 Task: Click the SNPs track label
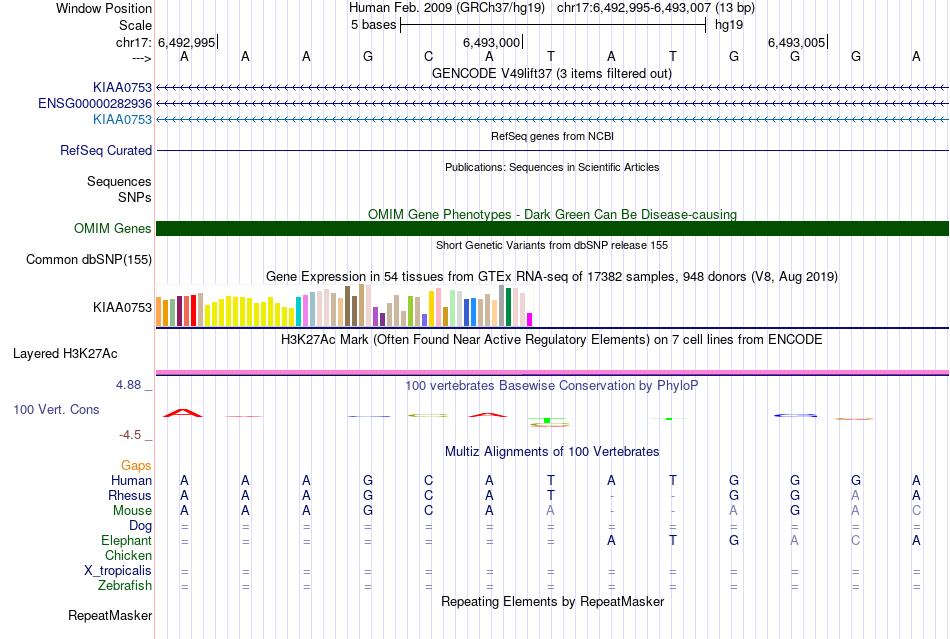pos(135,197)
